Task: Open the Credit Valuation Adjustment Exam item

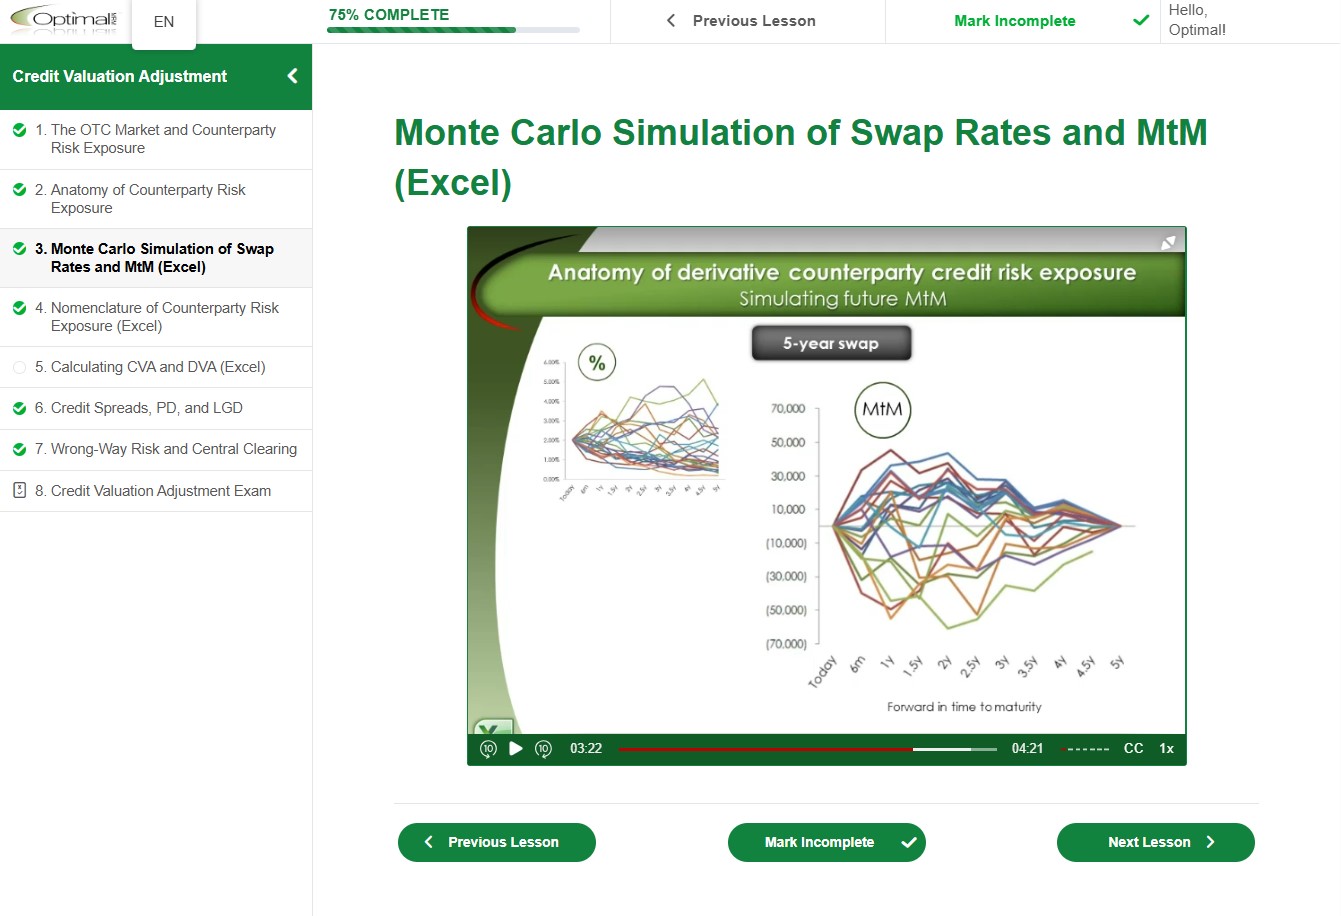Action: click(x=160, y=491)
